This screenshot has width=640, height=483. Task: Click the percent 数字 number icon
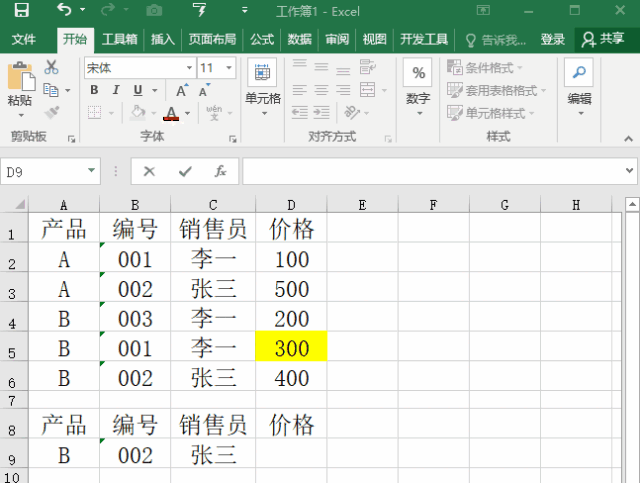click(418, 73)
